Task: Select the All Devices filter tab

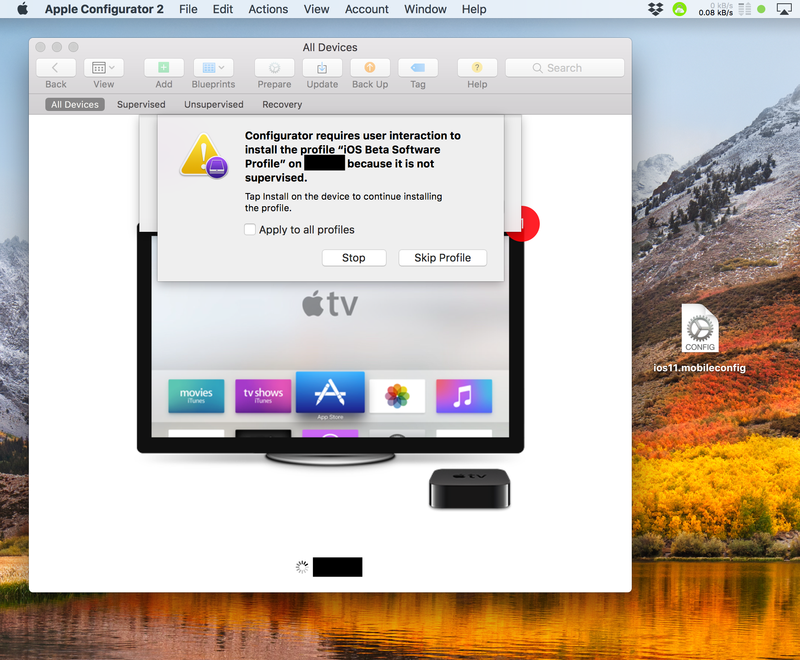Action: 75,105
